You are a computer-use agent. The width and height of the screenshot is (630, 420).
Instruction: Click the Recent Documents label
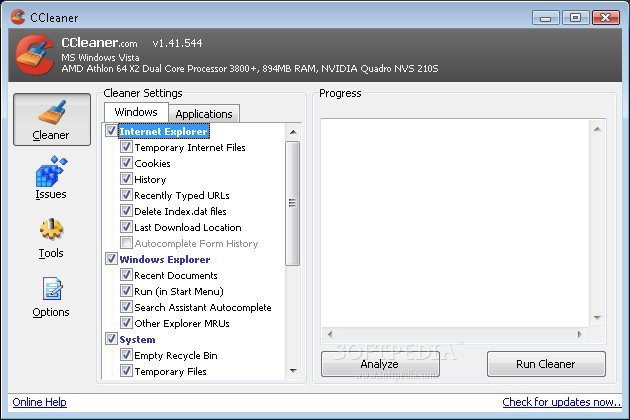point(176,276)
